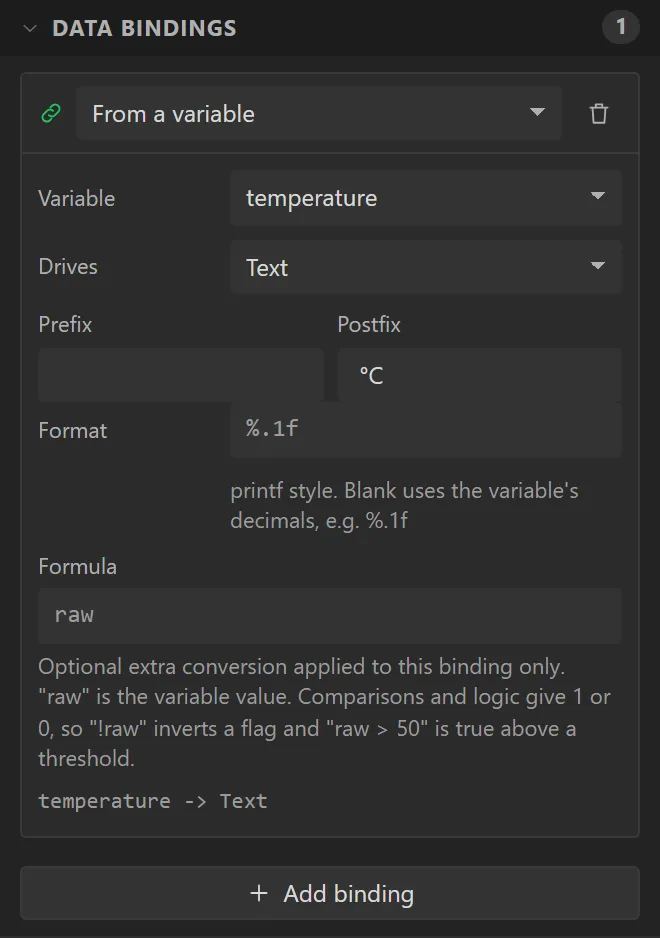Image resolution: width=660 pixels, height=938 pixels.
Task: Click the plus icon in Add binding
Action: [x=258, y=893]
